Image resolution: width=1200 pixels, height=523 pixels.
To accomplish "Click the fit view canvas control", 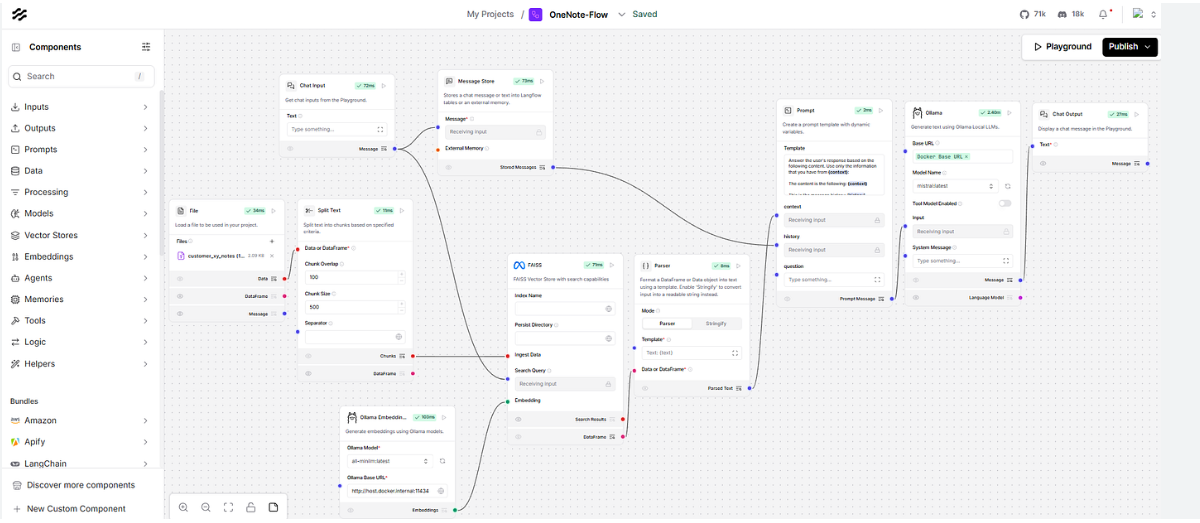I will tap(229, 508).
